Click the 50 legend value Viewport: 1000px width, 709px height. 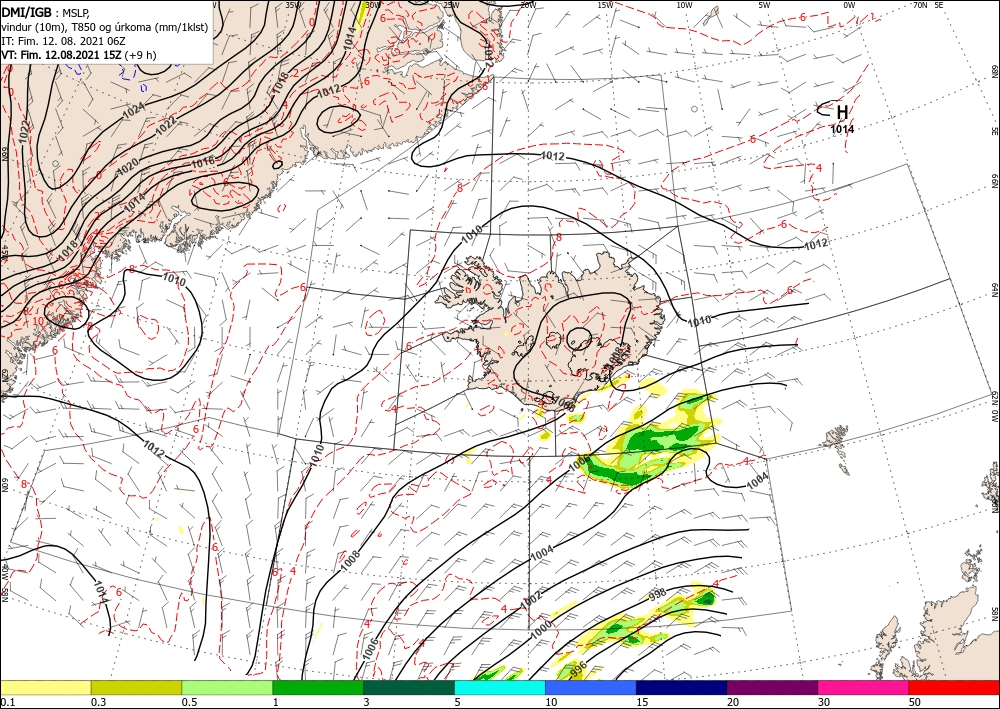coord(915,702)
